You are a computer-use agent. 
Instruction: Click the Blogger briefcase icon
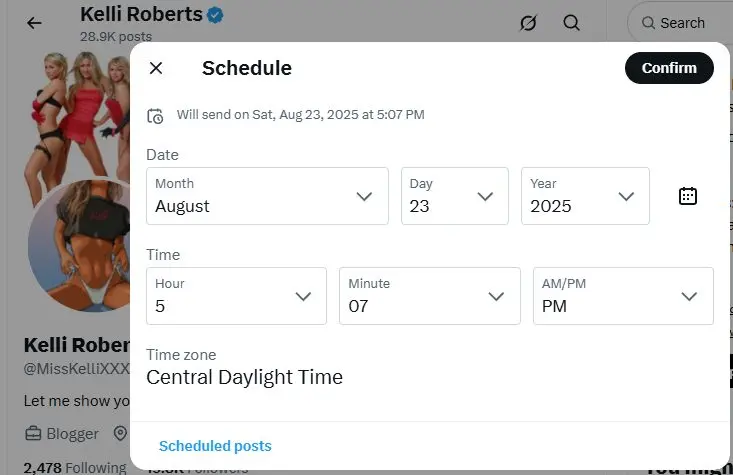tap(33, 434)
